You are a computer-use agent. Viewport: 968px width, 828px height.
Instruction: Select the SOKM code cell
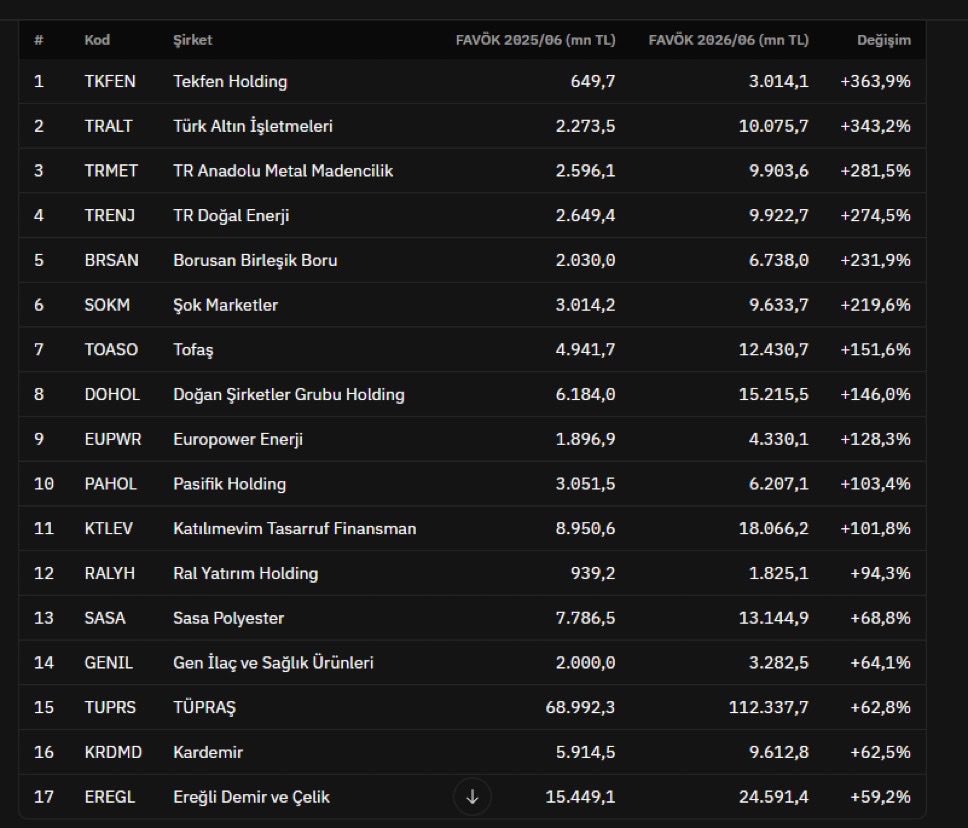[107, 305]
